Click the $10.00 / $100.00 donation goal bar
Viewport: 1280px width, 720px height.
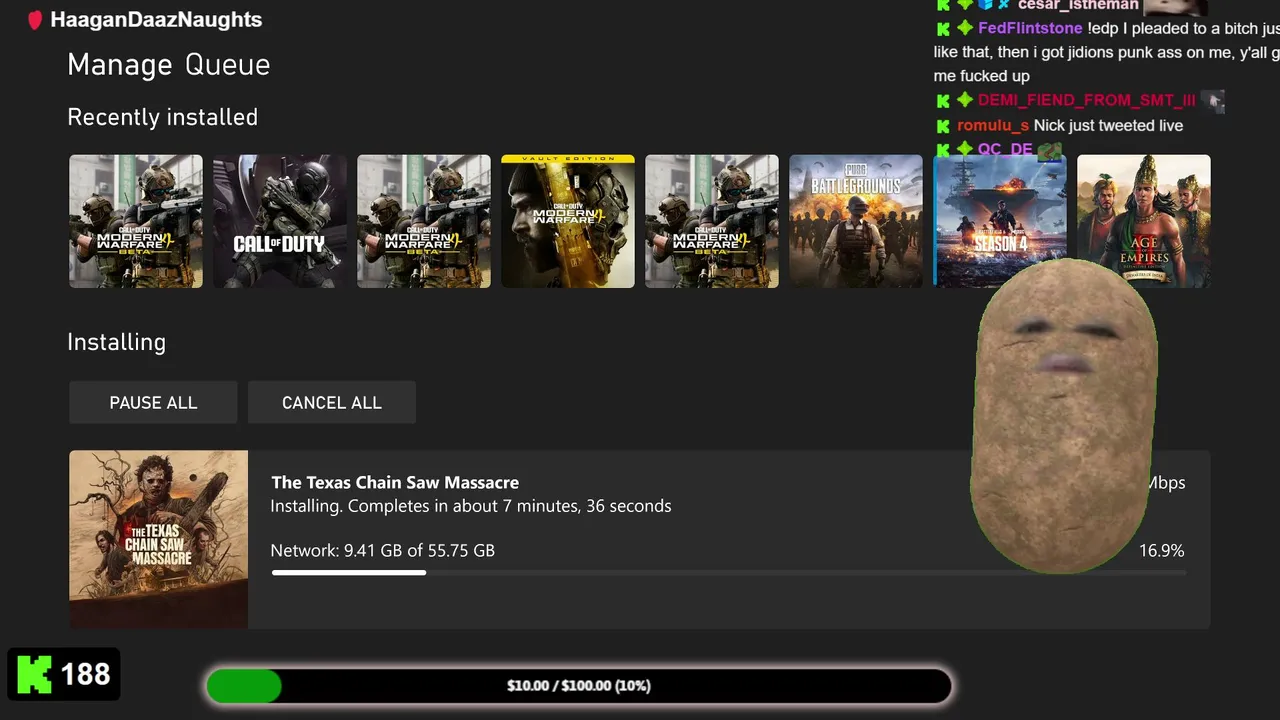[x=578, y=686]
